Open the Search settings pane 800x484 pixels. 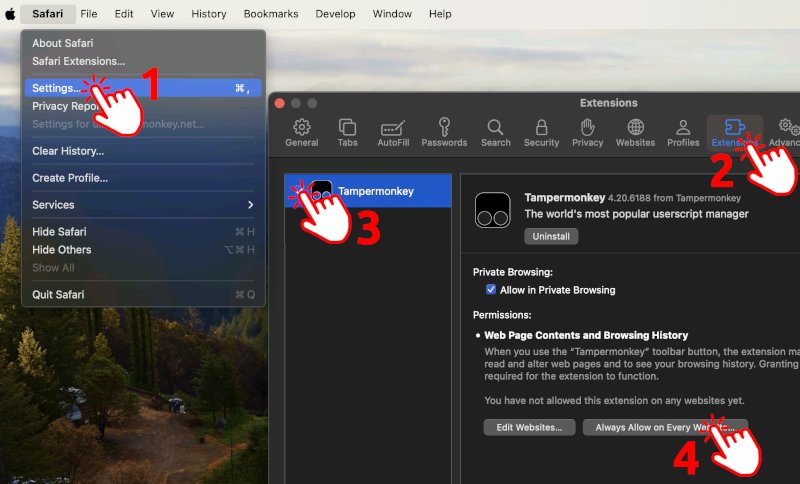pos(495,132)
